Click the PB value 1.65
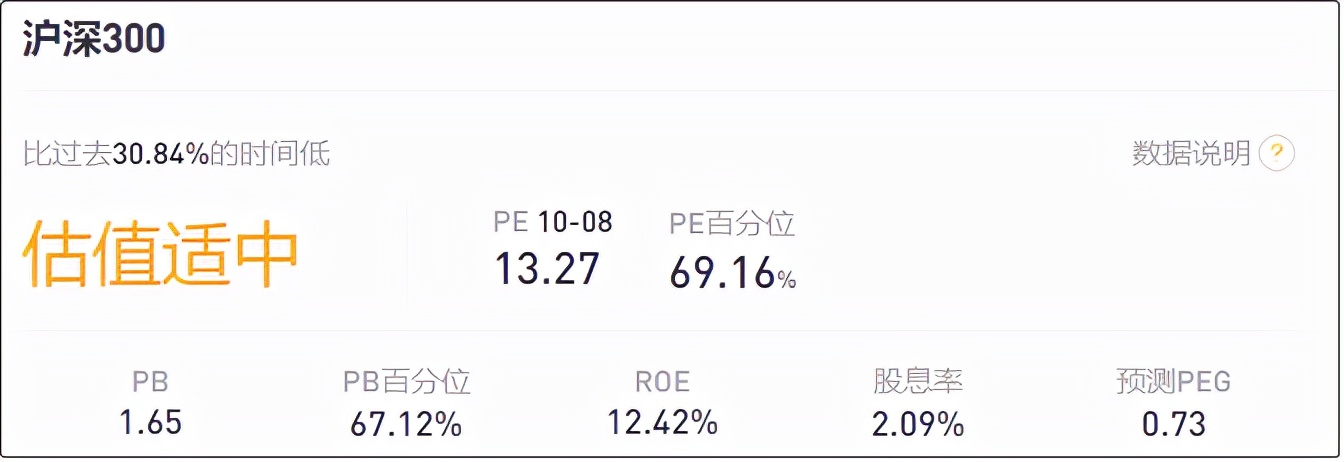The height and width of the screenshot is (462, 1344). (151, 422)
